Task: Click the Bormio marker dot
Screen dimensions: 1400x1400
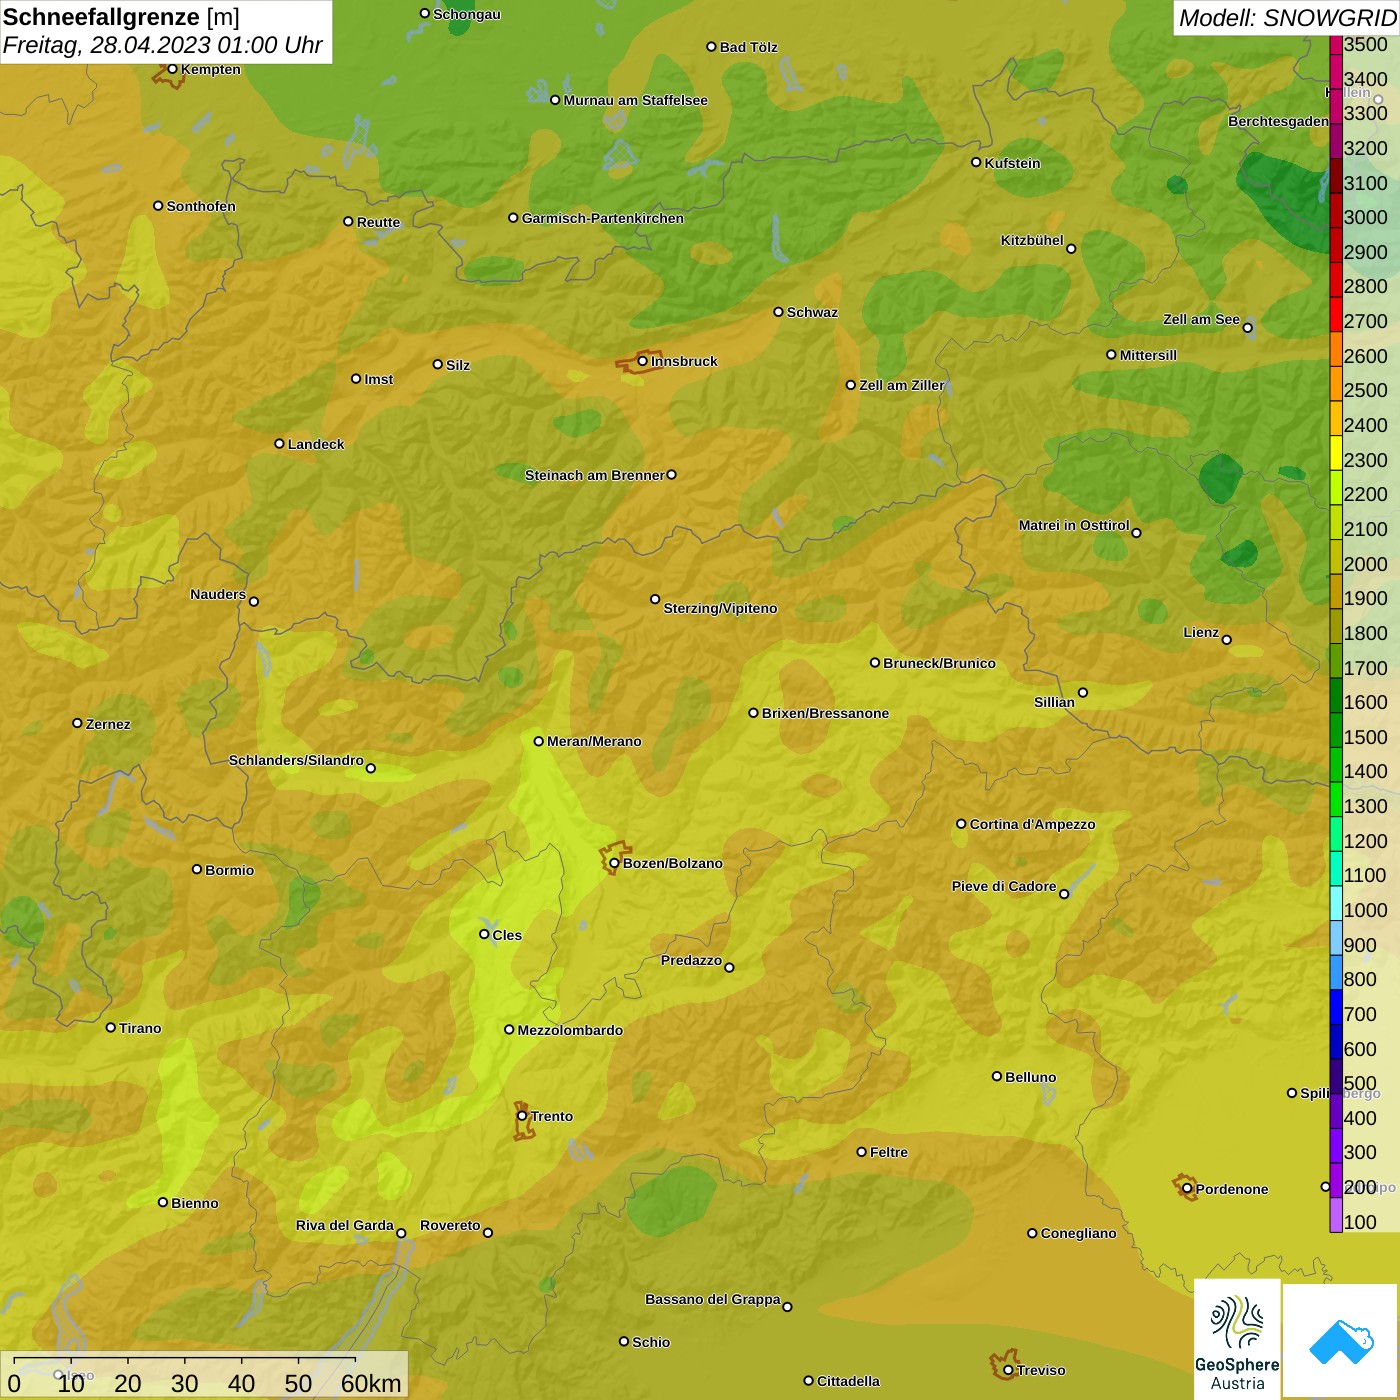Action: click(x=197, y=869)
